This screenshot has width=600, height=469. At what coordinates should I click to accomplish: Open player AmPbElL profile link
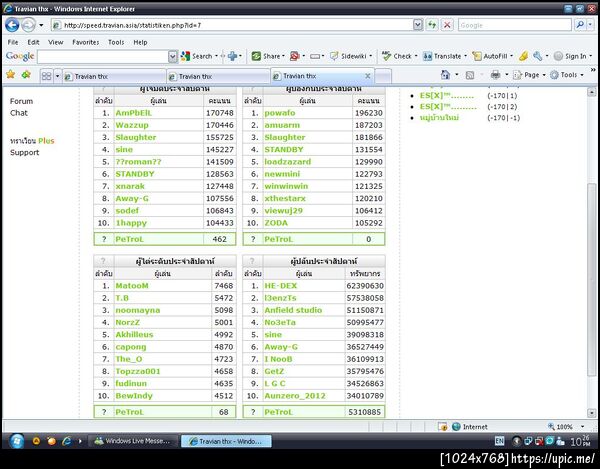click(134, 113)
